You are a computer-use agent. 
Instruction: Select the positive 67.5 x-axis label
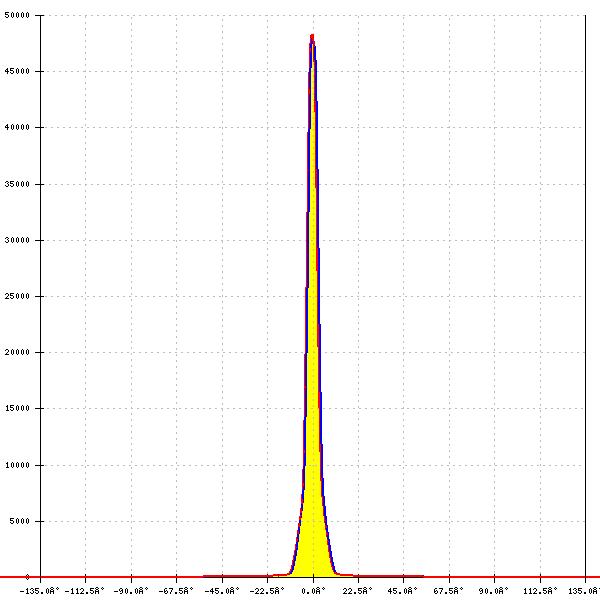tap(448, 591)
